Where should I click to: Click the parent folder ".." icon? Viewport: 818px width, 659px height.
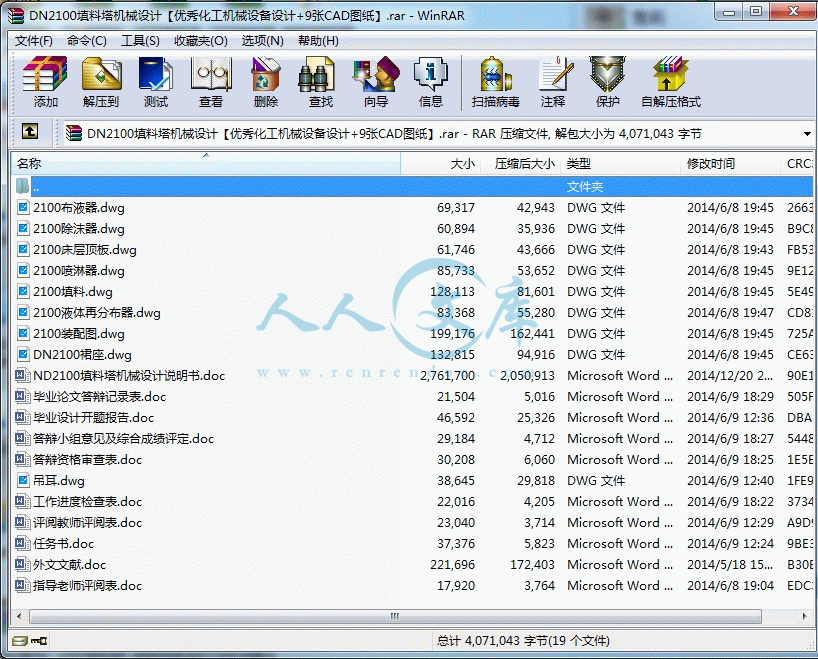[22, 186]
